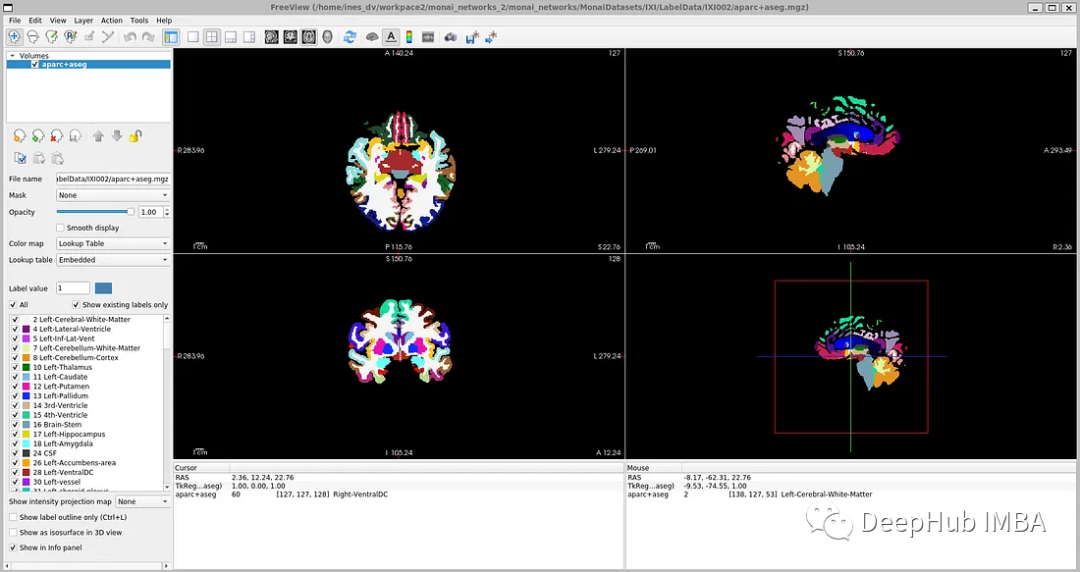This screenshot has height=572, width=1080.
Task: Toggle the color bar icon
Action: (409, 37)
